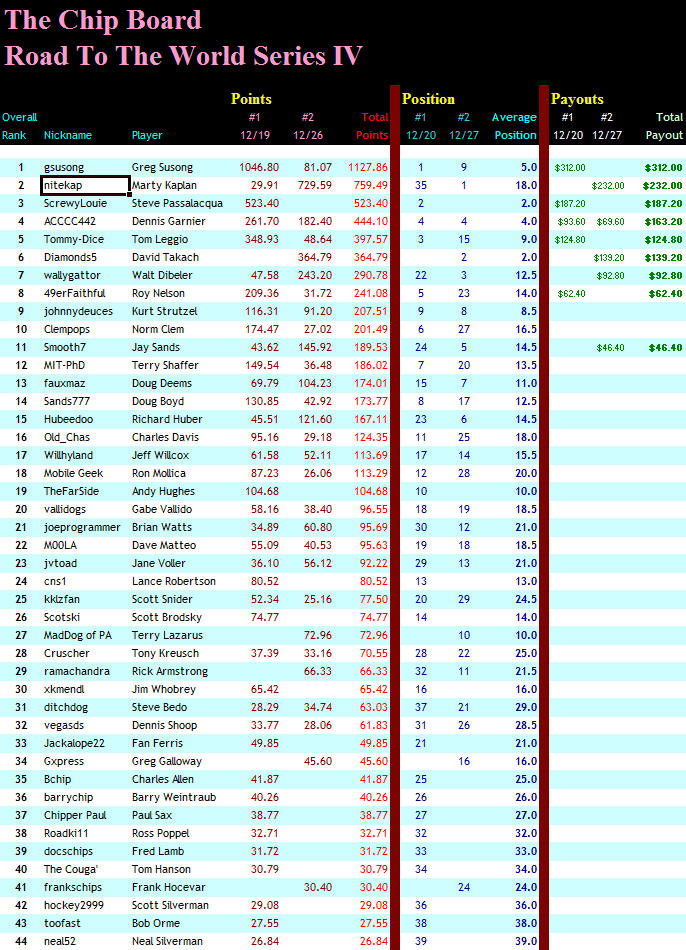The width and height of the screenshot is (686, 950).
Task: Select nickname Willhyland
Action: pos(68,456)
